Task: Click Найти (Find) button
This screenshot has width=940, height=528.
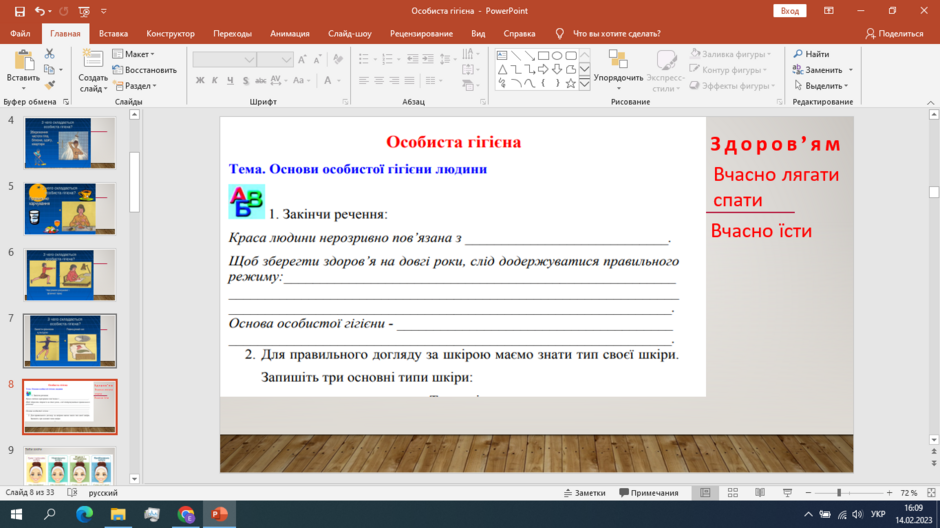Action: coord(812,54)
